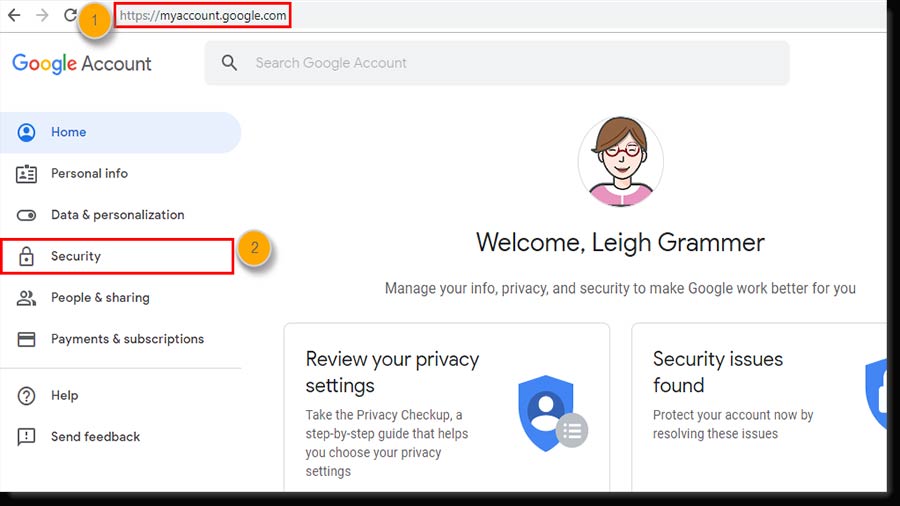
Task: Open Payments & subscriptions section
Action: tap(120, 339)
